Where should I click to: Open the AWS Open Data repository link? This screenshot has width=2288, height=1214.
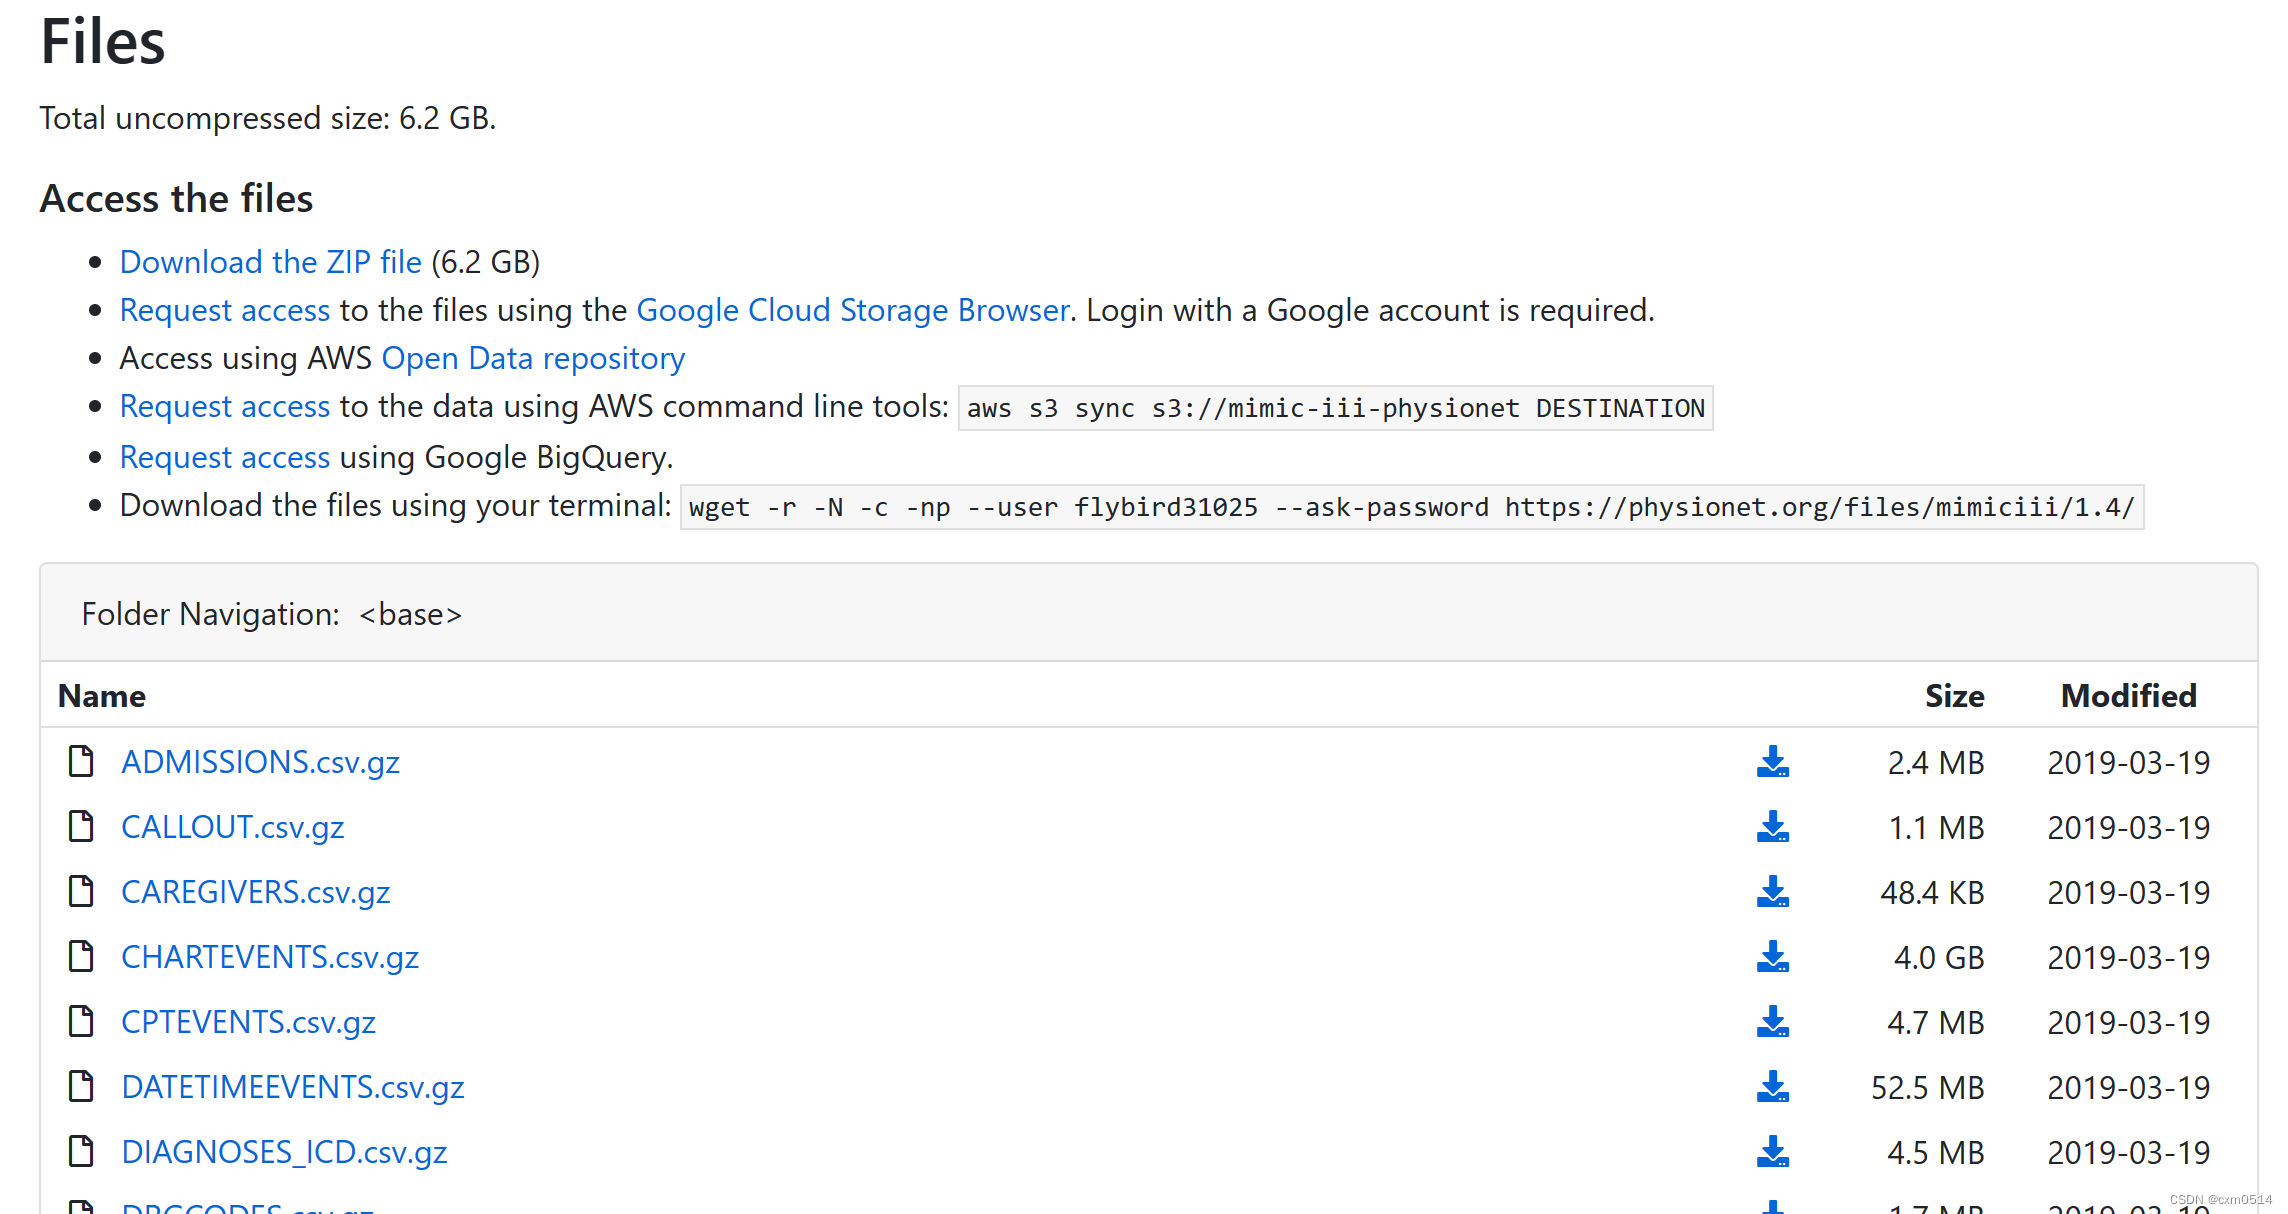[533, 358]
